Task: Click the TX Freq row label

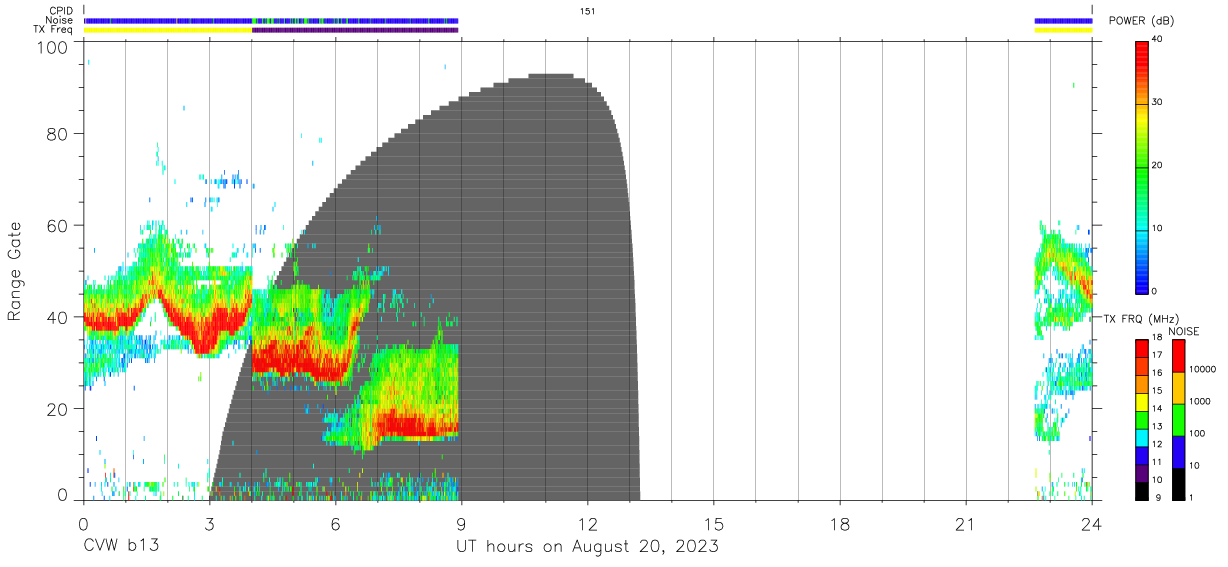Action: click(54, 29)
